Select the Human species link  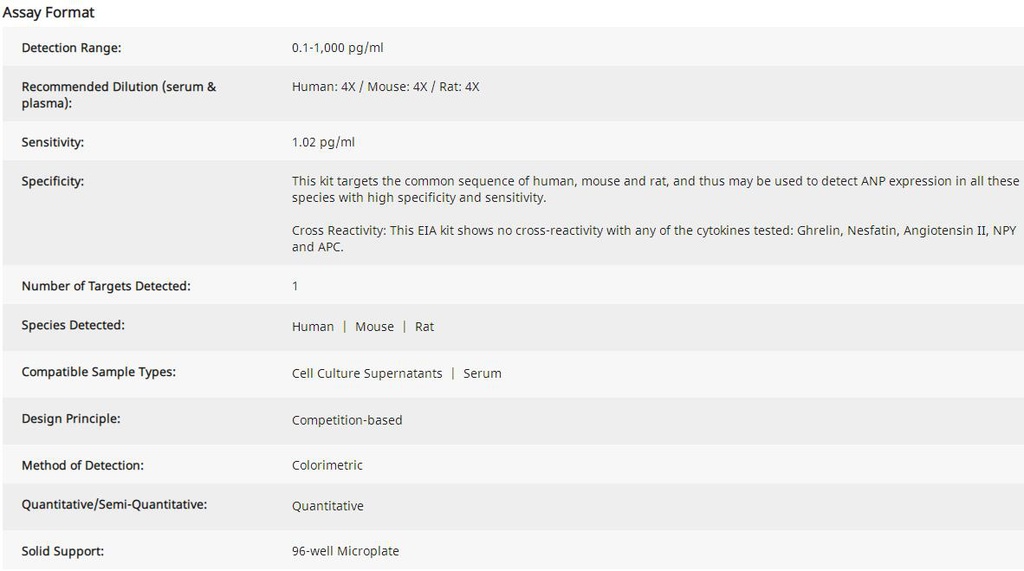313,326
